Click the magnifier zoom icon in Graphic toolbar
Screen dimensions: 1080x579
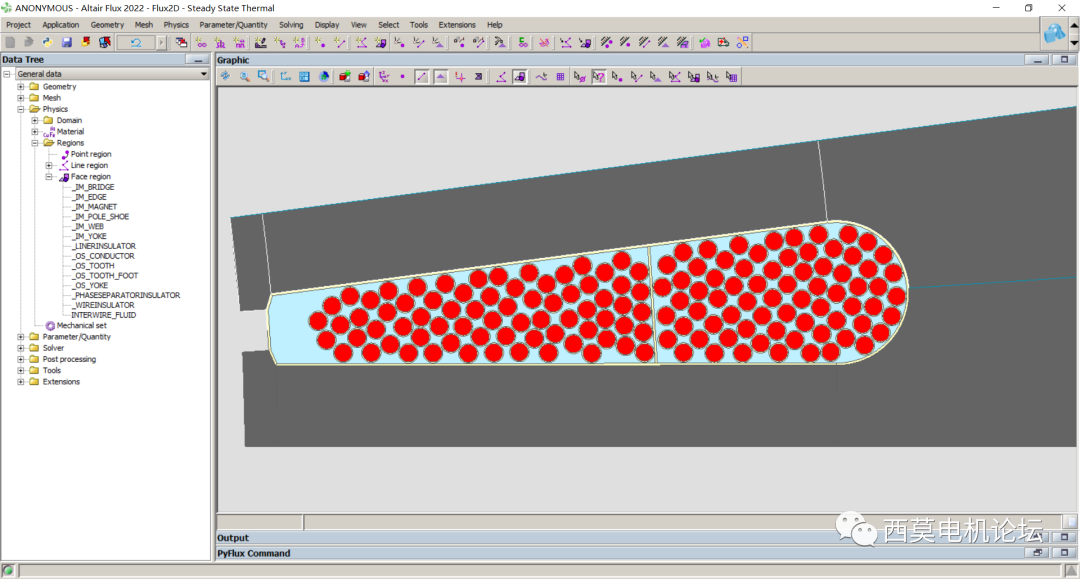[x=244, y=76]
